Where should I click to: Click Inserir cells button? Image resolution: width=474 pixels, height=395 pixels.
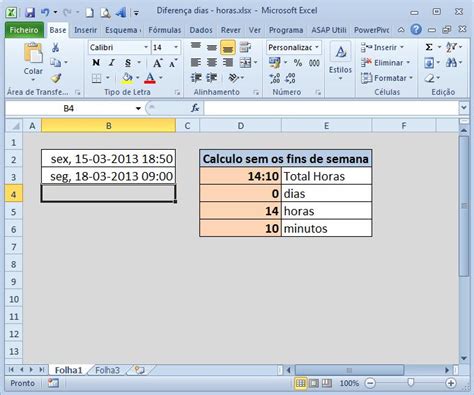[383, 47]
